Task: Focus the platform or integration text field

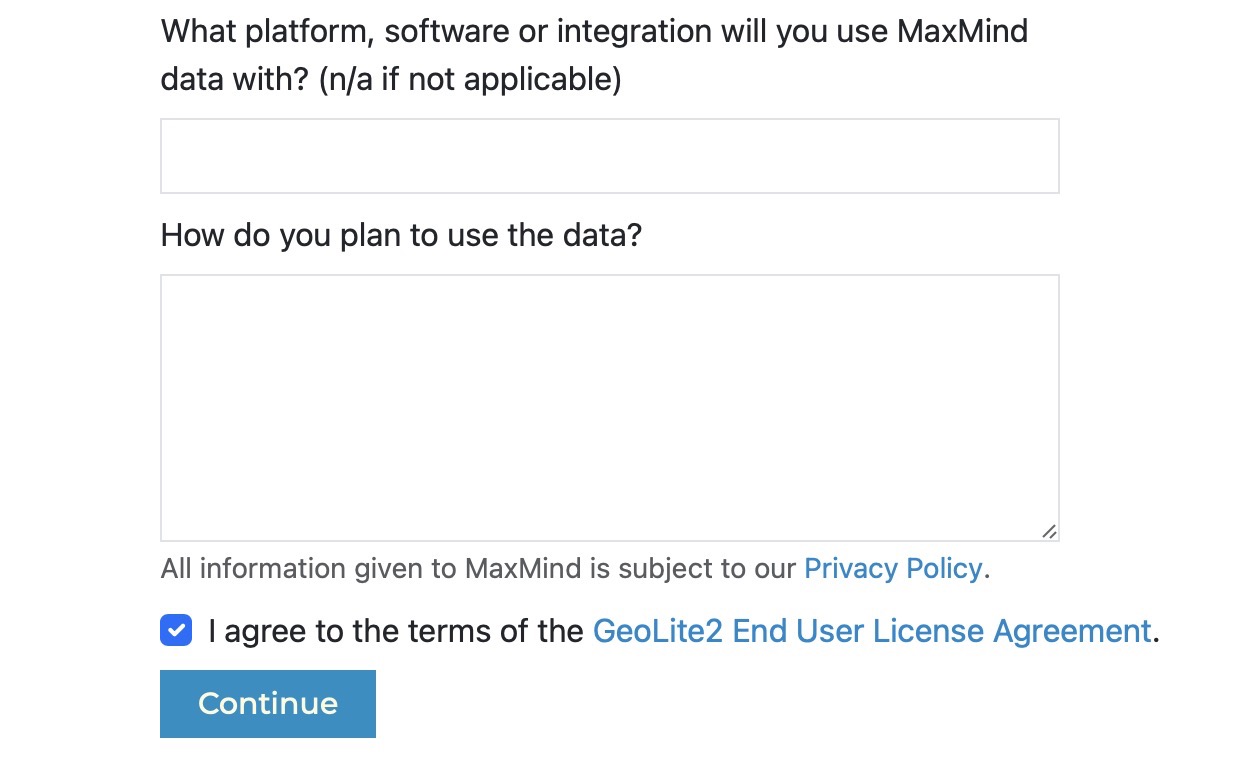Action: [x=609, y=156]
